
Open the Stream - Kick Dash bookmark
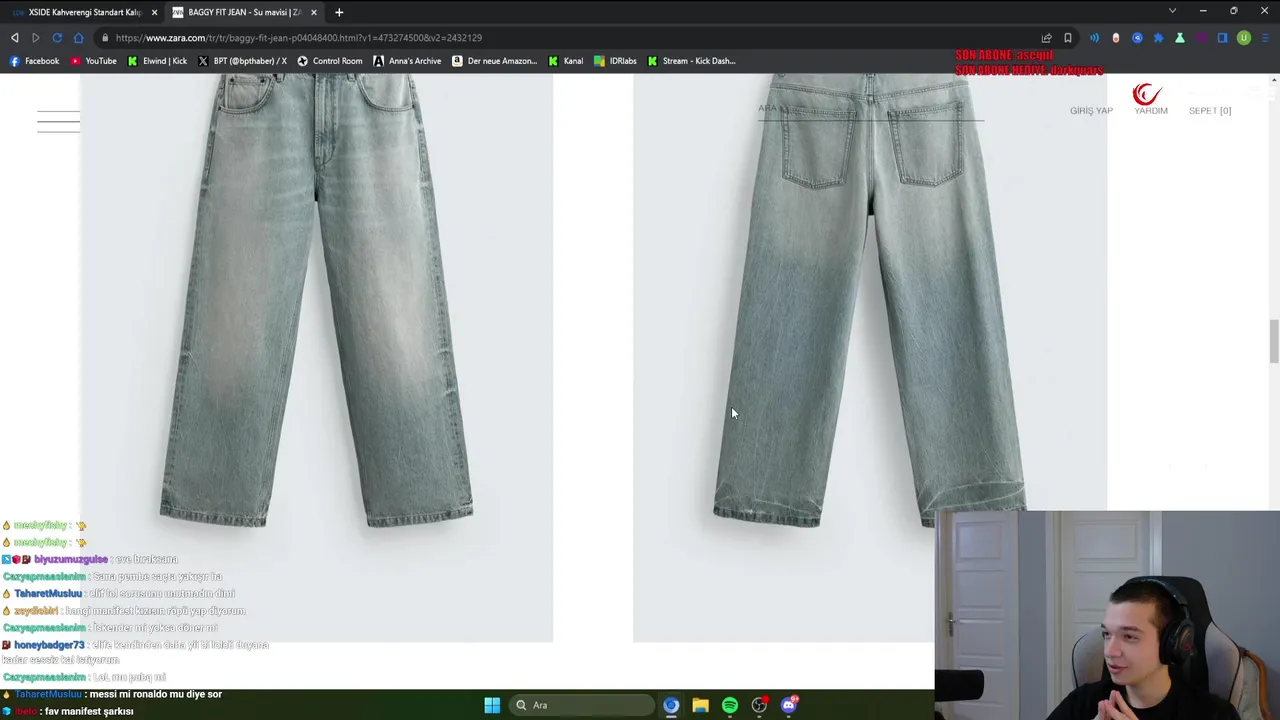(x=691, y=61)
